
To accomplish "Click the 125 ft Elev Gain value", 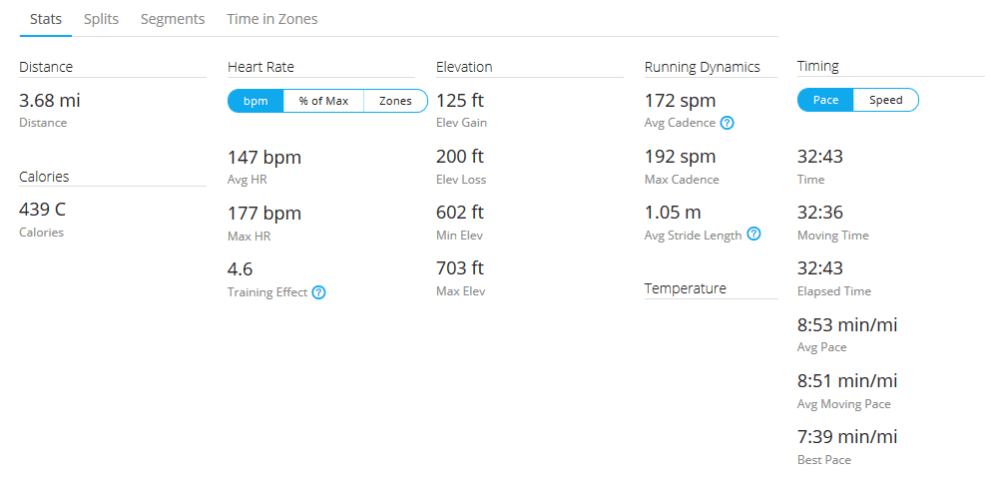I will click(459, 101).
